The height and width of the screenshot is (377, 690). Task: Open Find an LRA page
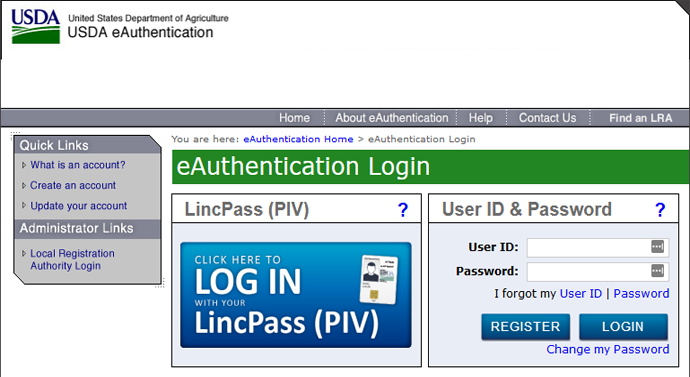click(x=641, y=118)
